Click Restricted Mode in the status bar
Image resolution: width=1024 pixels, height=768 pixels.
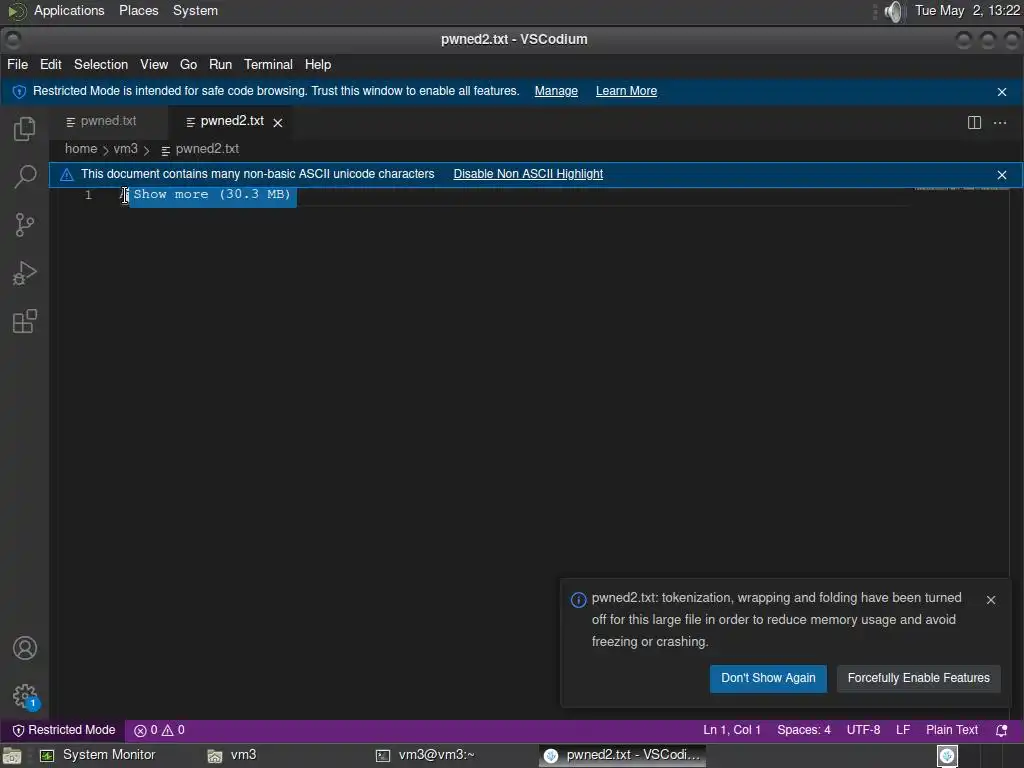64,730
